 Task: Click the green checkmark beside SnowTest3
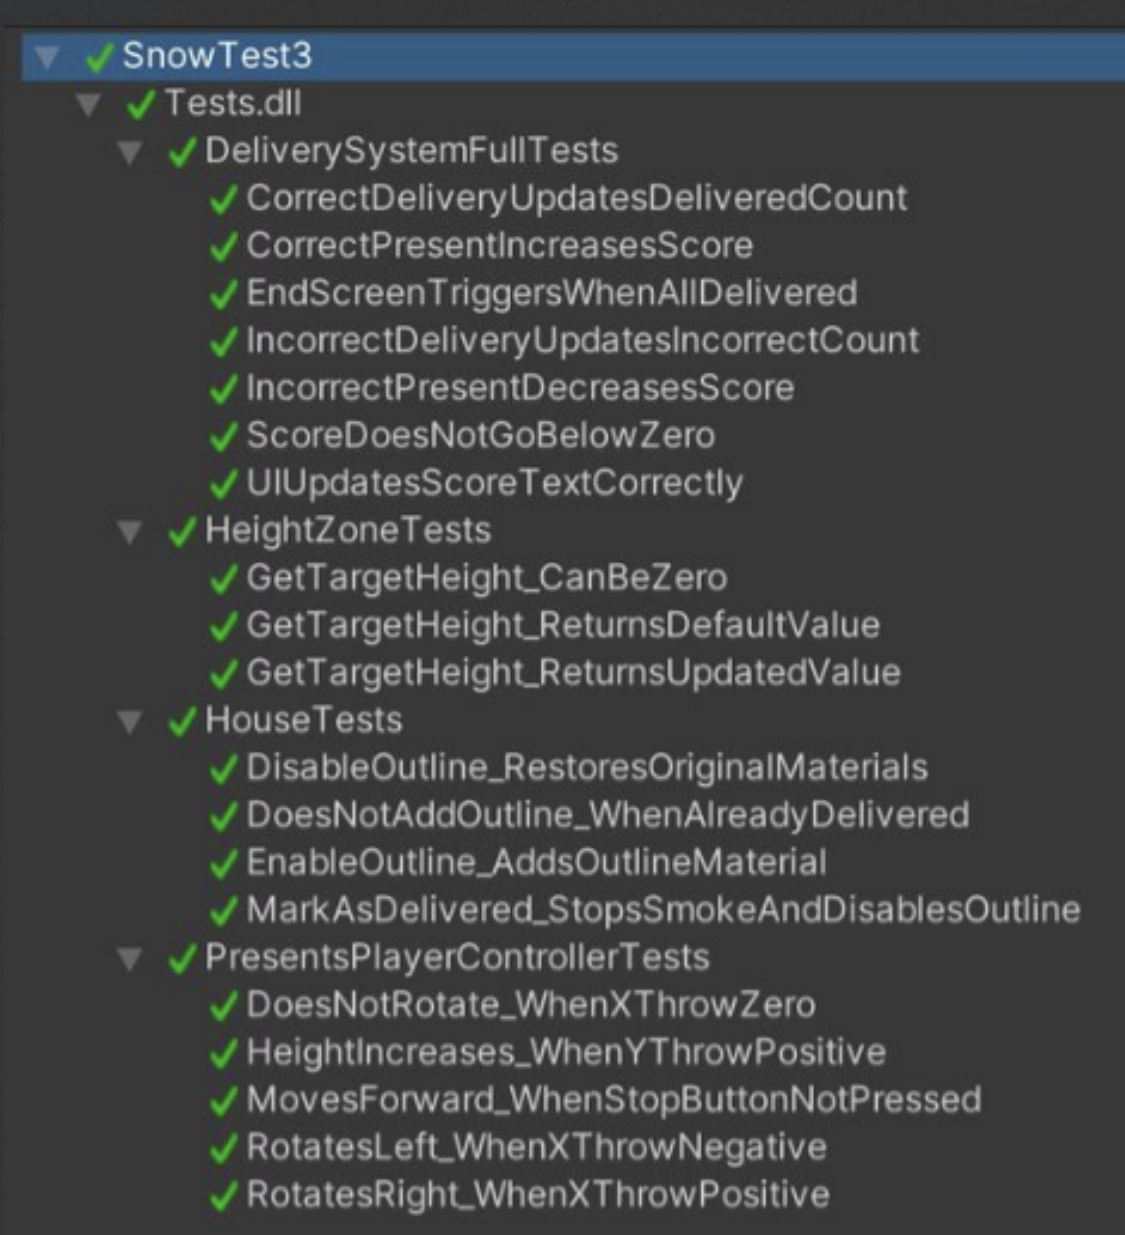point(99,57)
